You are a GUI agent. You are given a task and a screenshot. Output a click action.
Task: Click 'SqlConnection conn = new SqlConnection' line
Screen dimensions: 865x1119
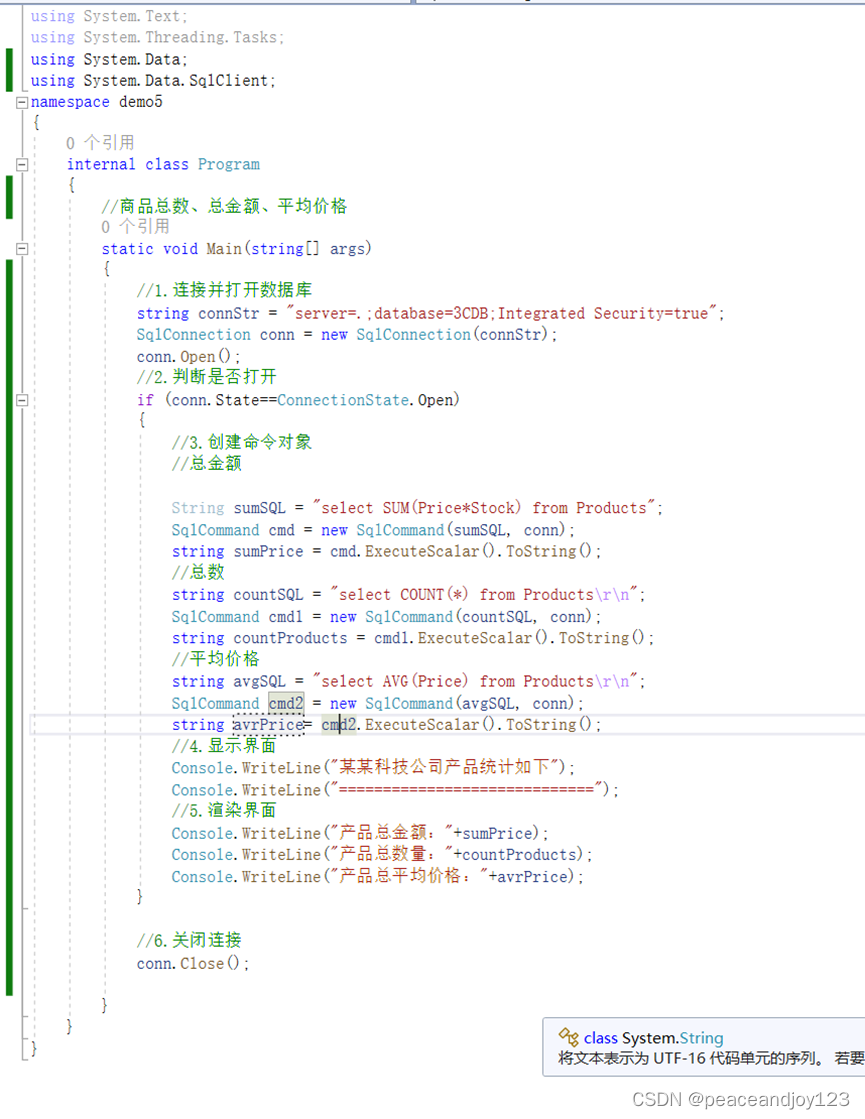coord(347,335)
